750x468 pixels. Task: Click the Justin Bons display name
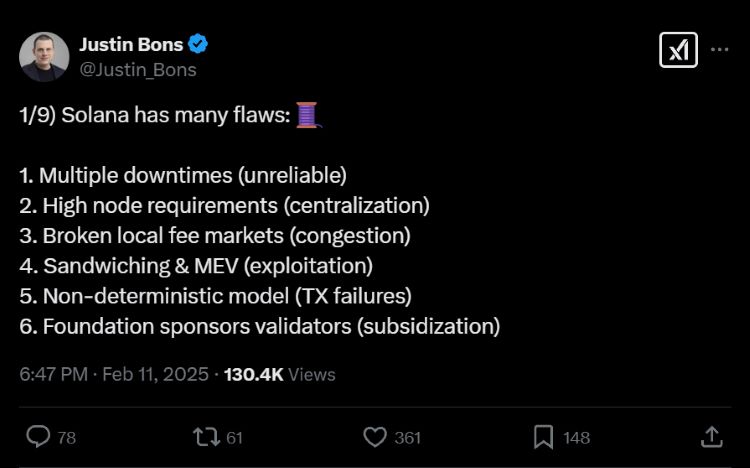point(131,45)
